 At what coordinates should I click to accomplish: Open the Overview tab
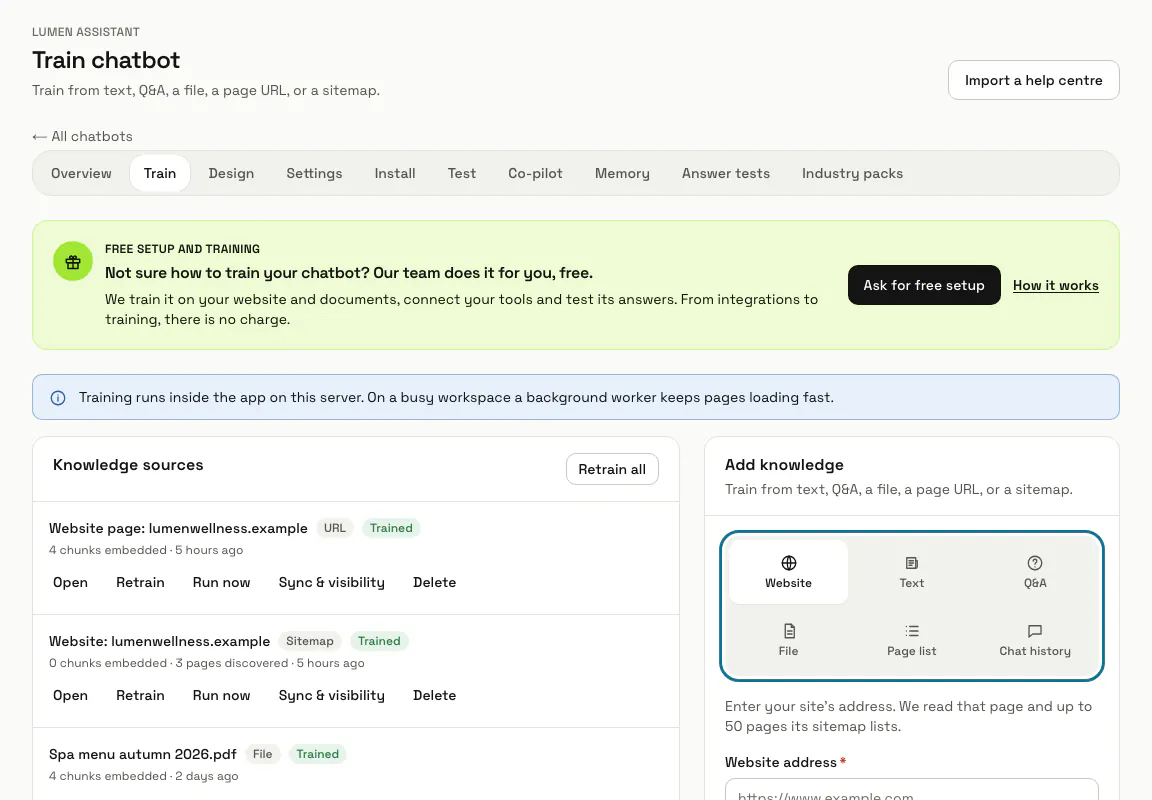click(82, 173)
